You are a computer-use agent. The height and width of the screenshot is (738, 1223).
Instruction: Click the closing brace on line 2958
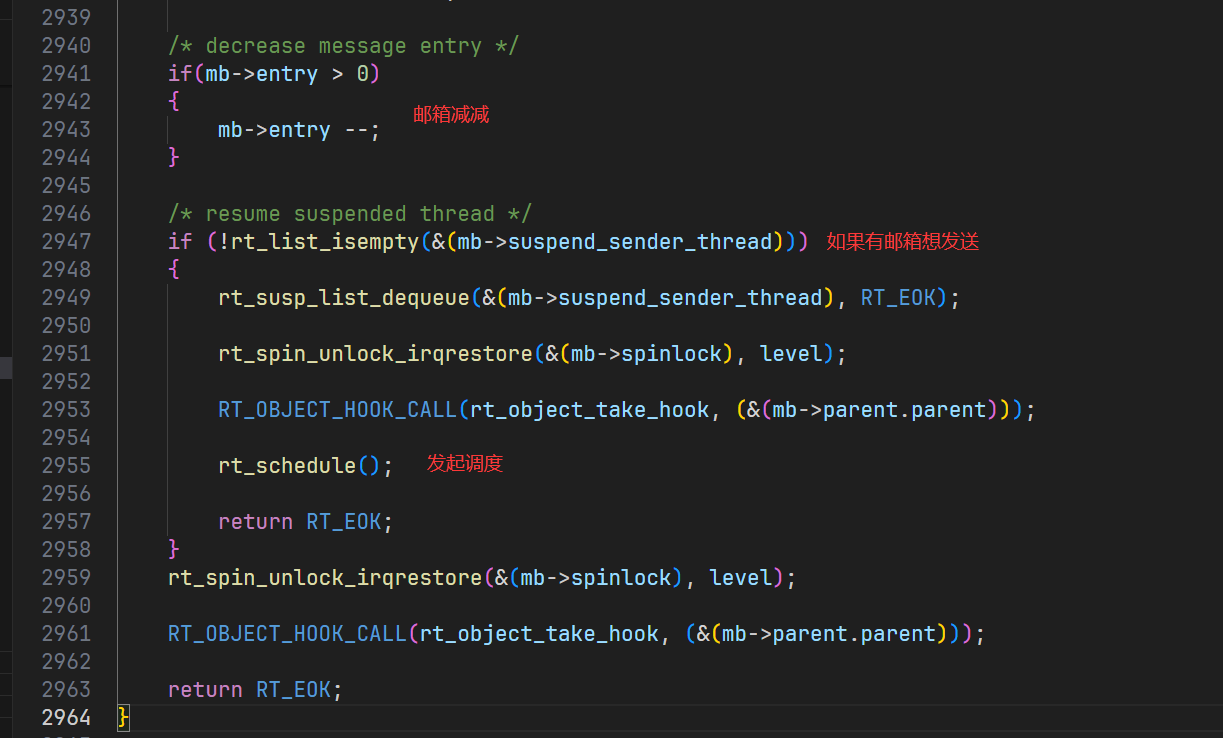pyautogui.click(x=174, y=550)
